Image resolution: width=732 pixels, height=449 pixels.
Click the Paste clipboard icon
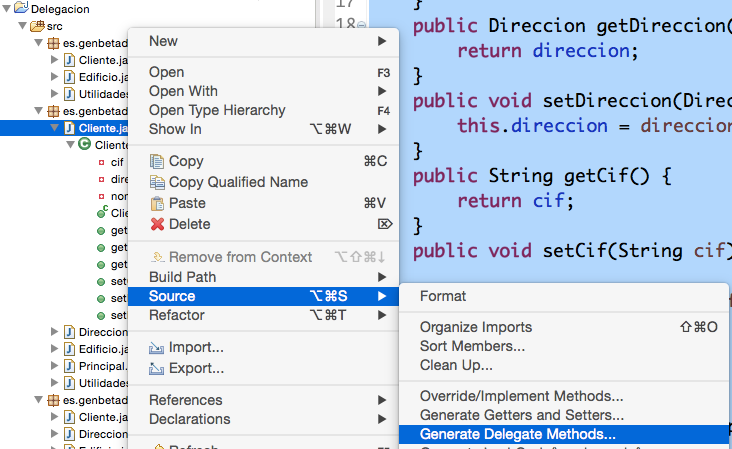[x=157, y=203]
